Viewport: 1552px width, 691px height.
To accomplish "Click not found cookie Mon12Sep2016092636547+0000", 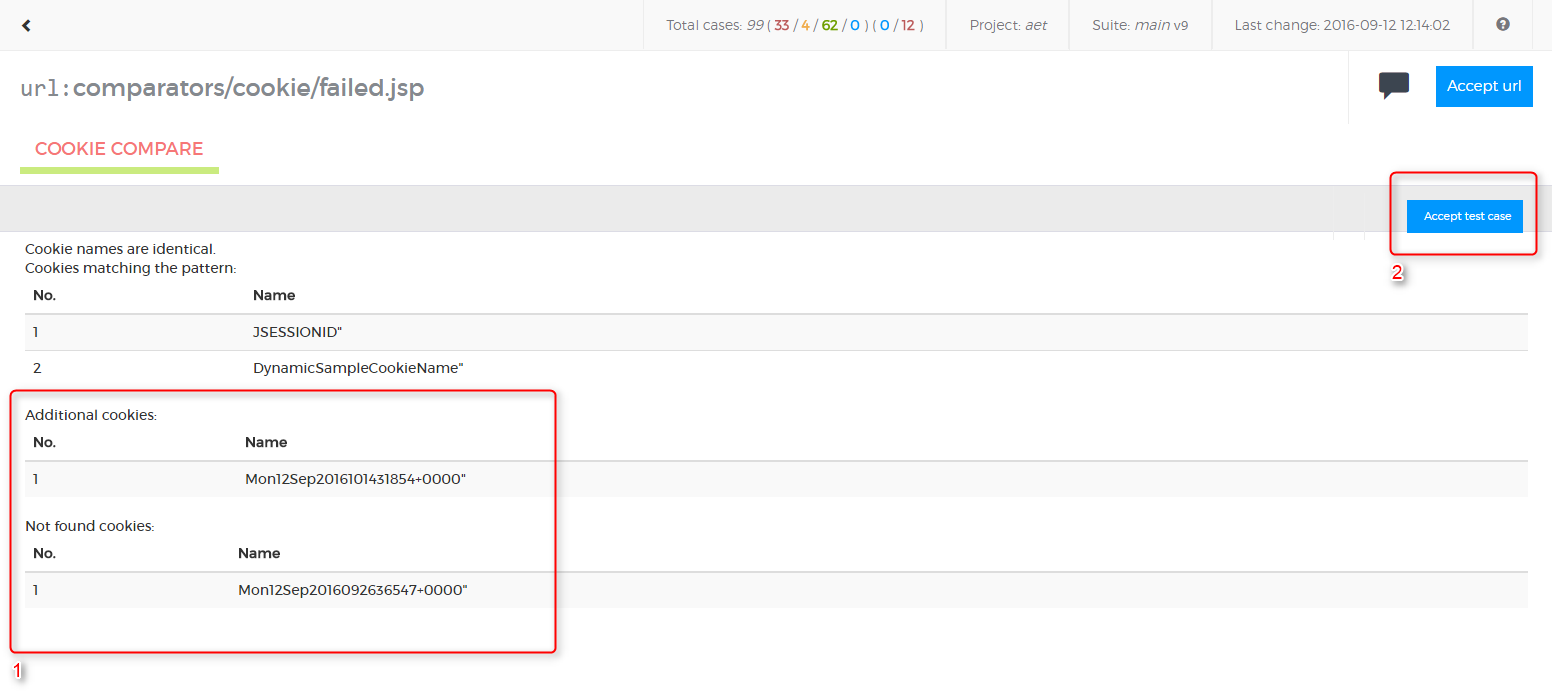I will coord(352,590).
